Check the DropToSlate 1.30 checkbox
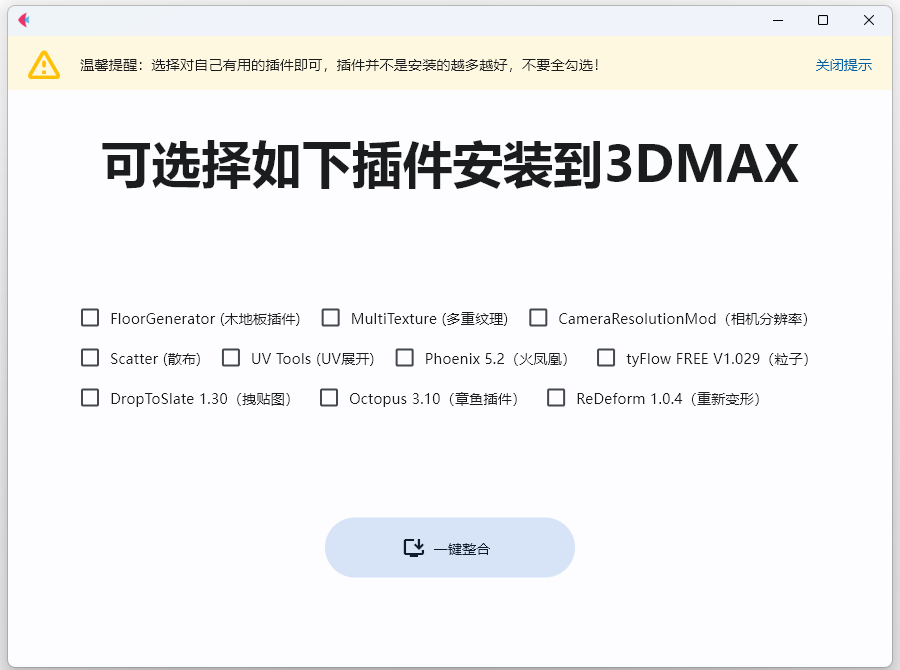Viewport: 900px width, 670px height. (x=90, y=397)
